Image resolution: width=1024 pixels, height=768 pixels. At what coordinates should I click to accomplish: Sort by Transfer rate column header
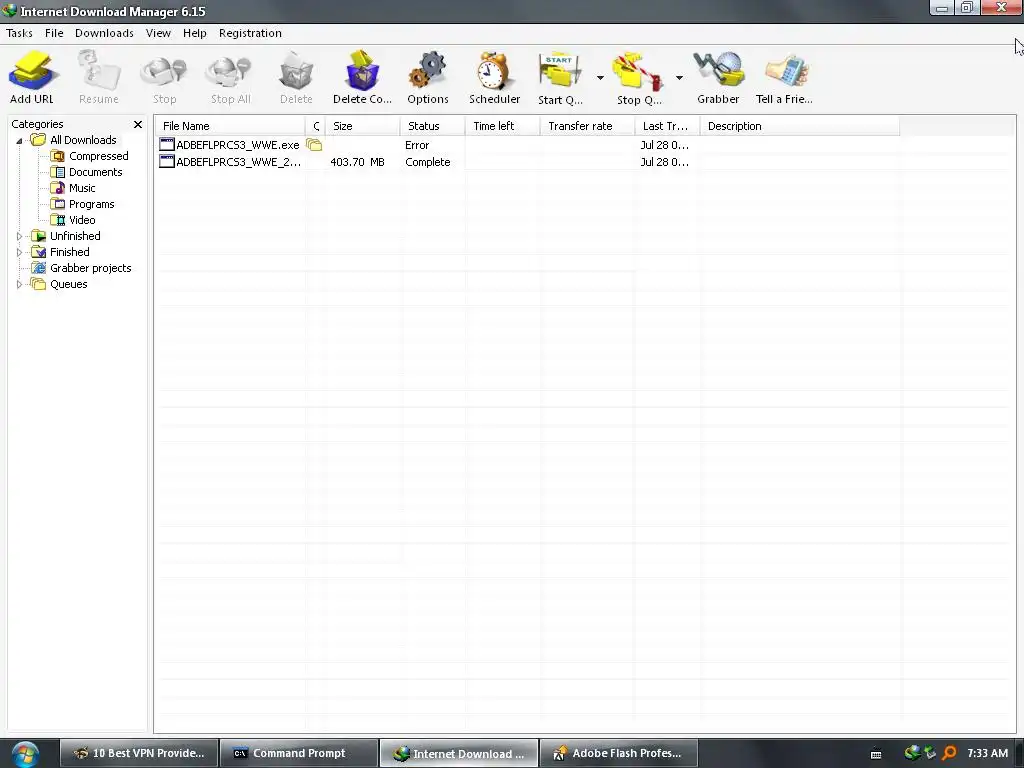pos(588,125)
